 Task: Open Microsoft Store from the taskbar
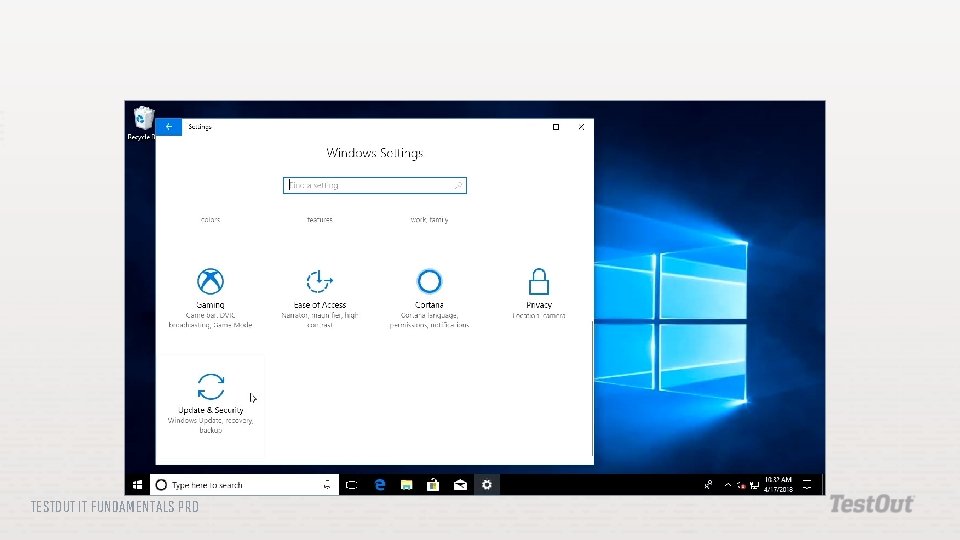click(433, 485)
